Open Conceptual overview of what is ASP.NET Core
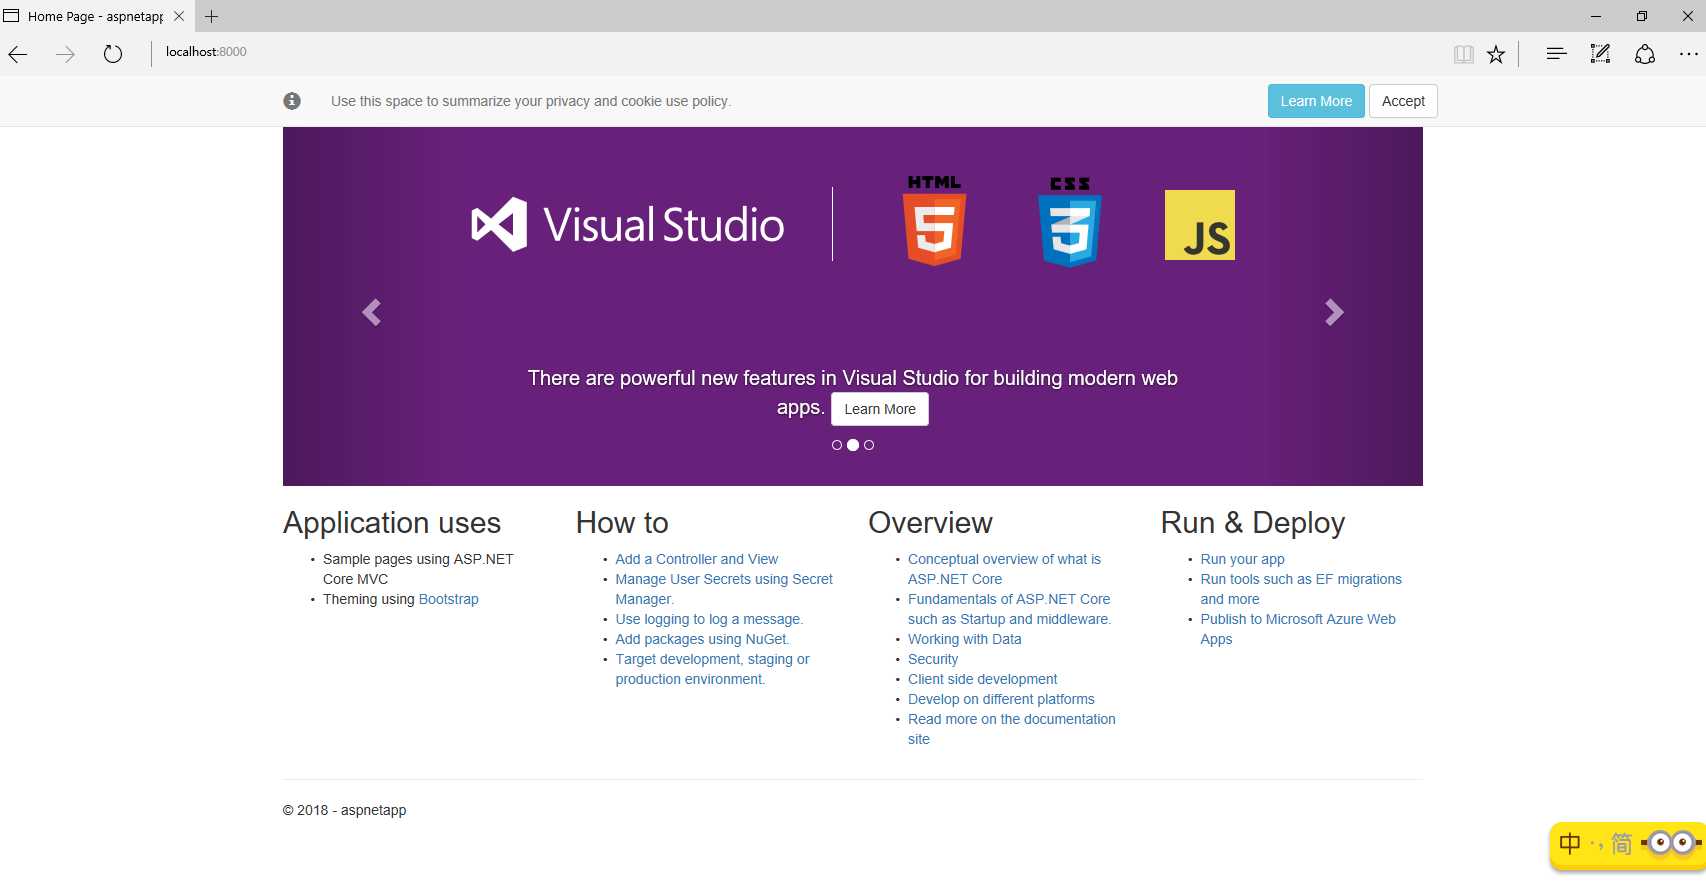Image resolution: width=1706 pixels, height=888 pixels. coord(1004,569)
